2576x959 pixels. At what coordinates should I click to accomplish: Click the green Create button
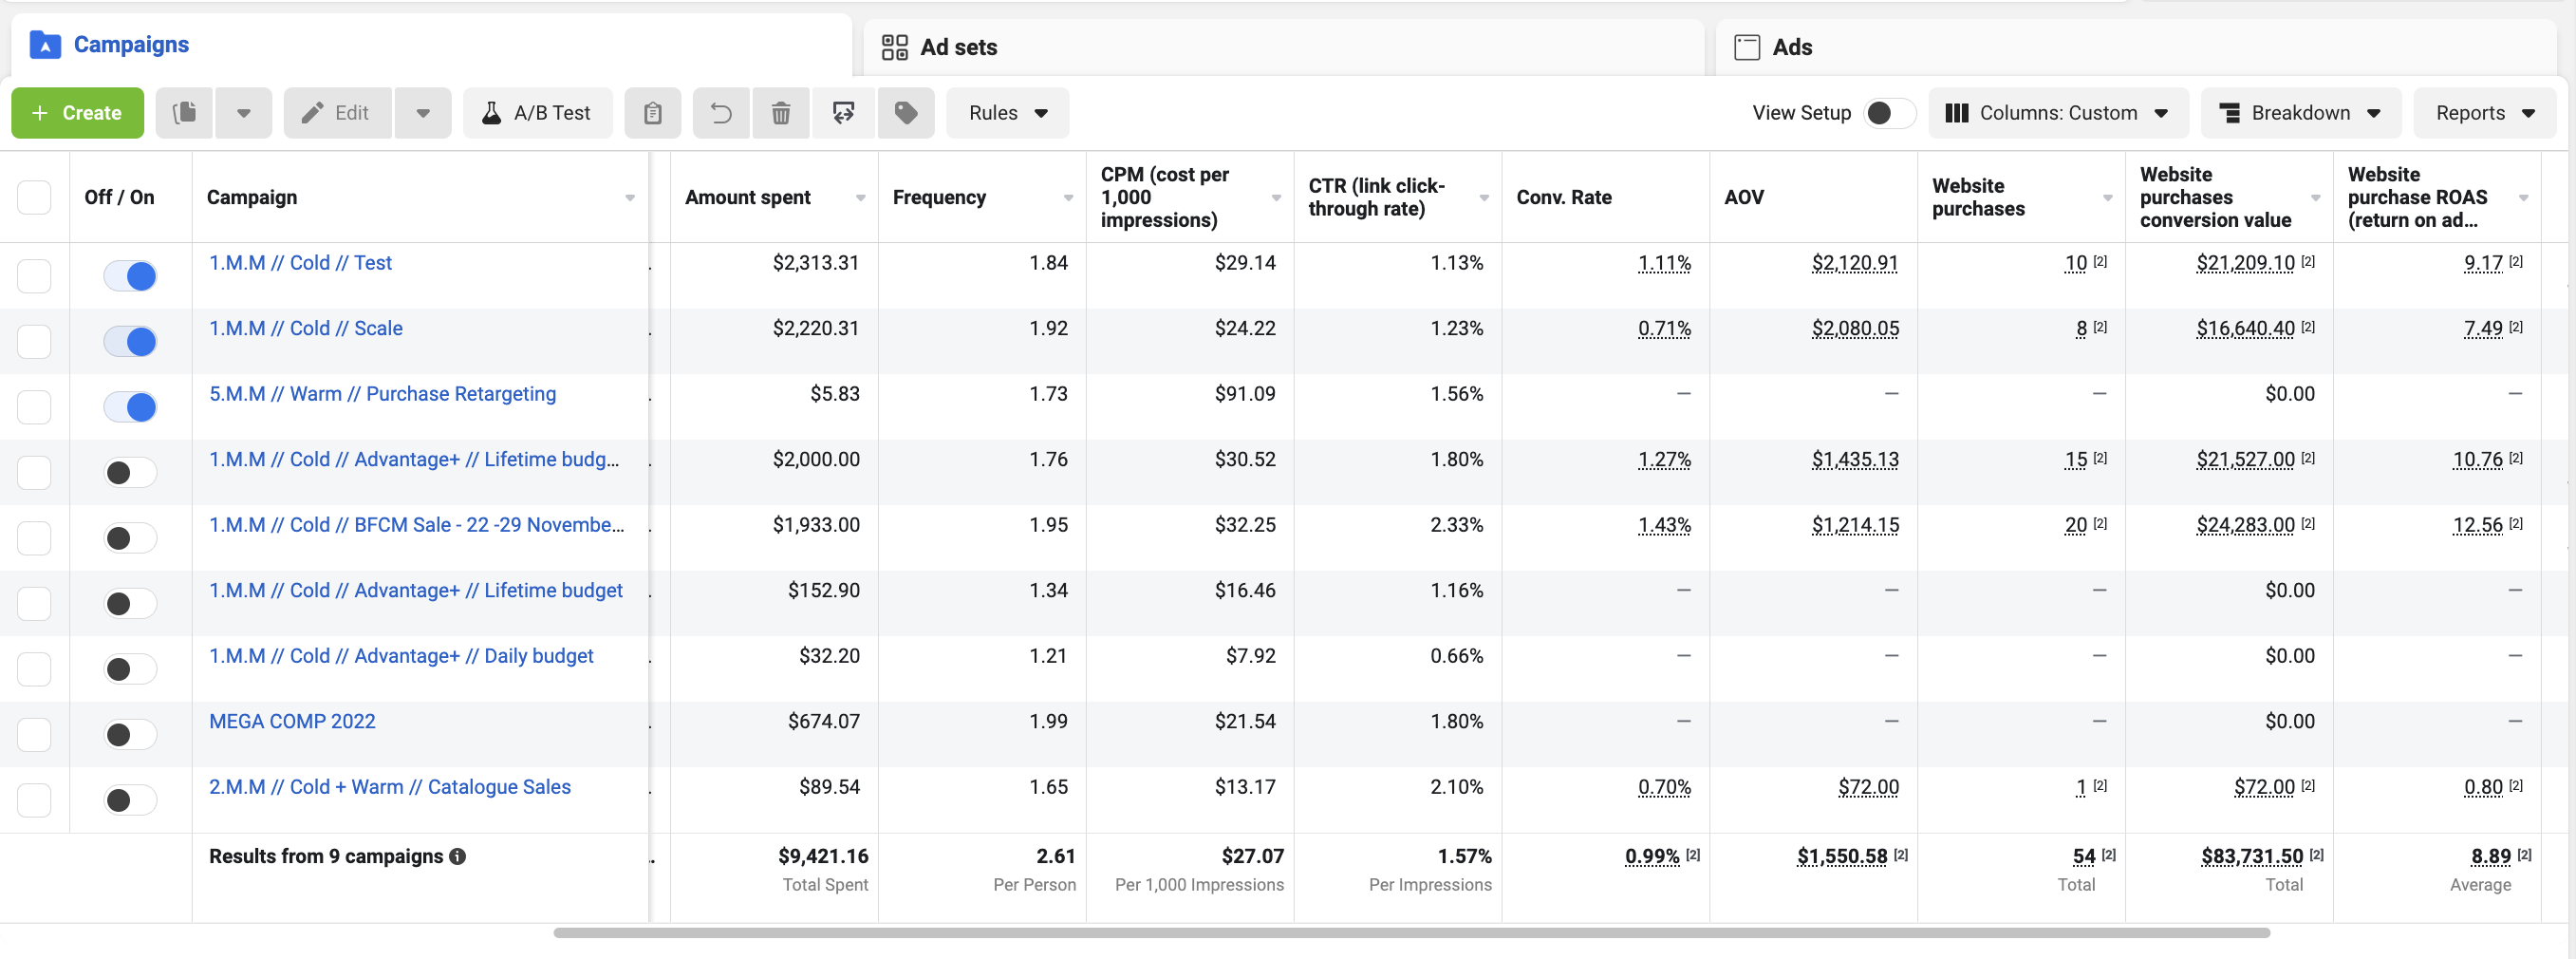[x=77, y=113]
